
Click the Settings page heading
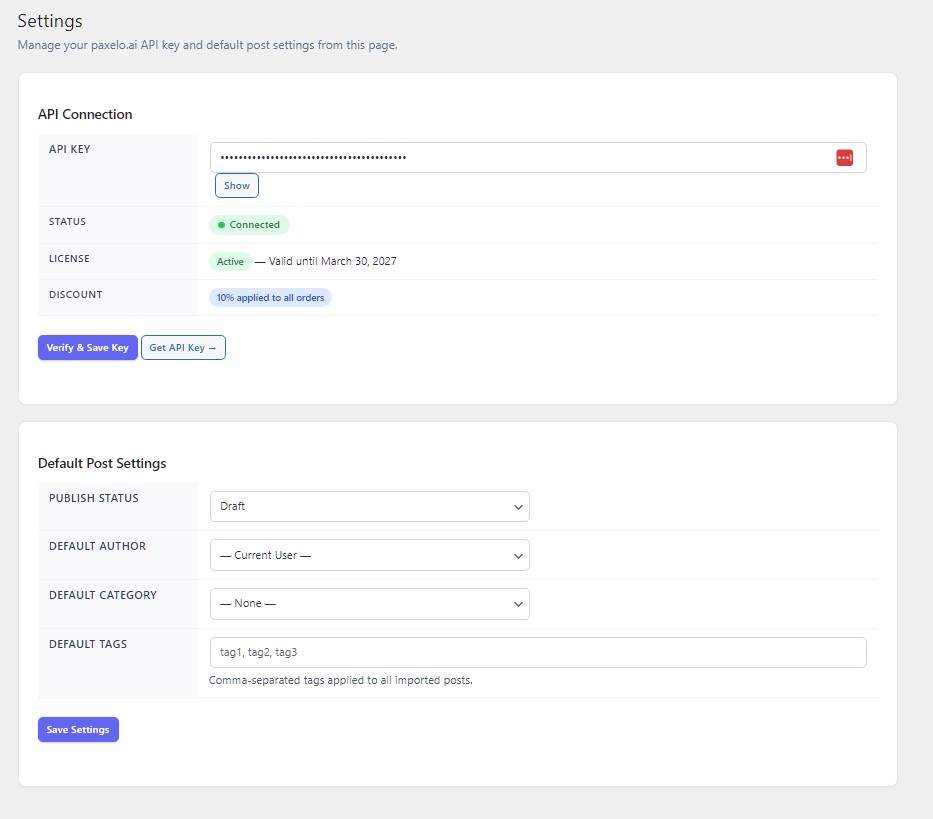[x=50, y=20]
